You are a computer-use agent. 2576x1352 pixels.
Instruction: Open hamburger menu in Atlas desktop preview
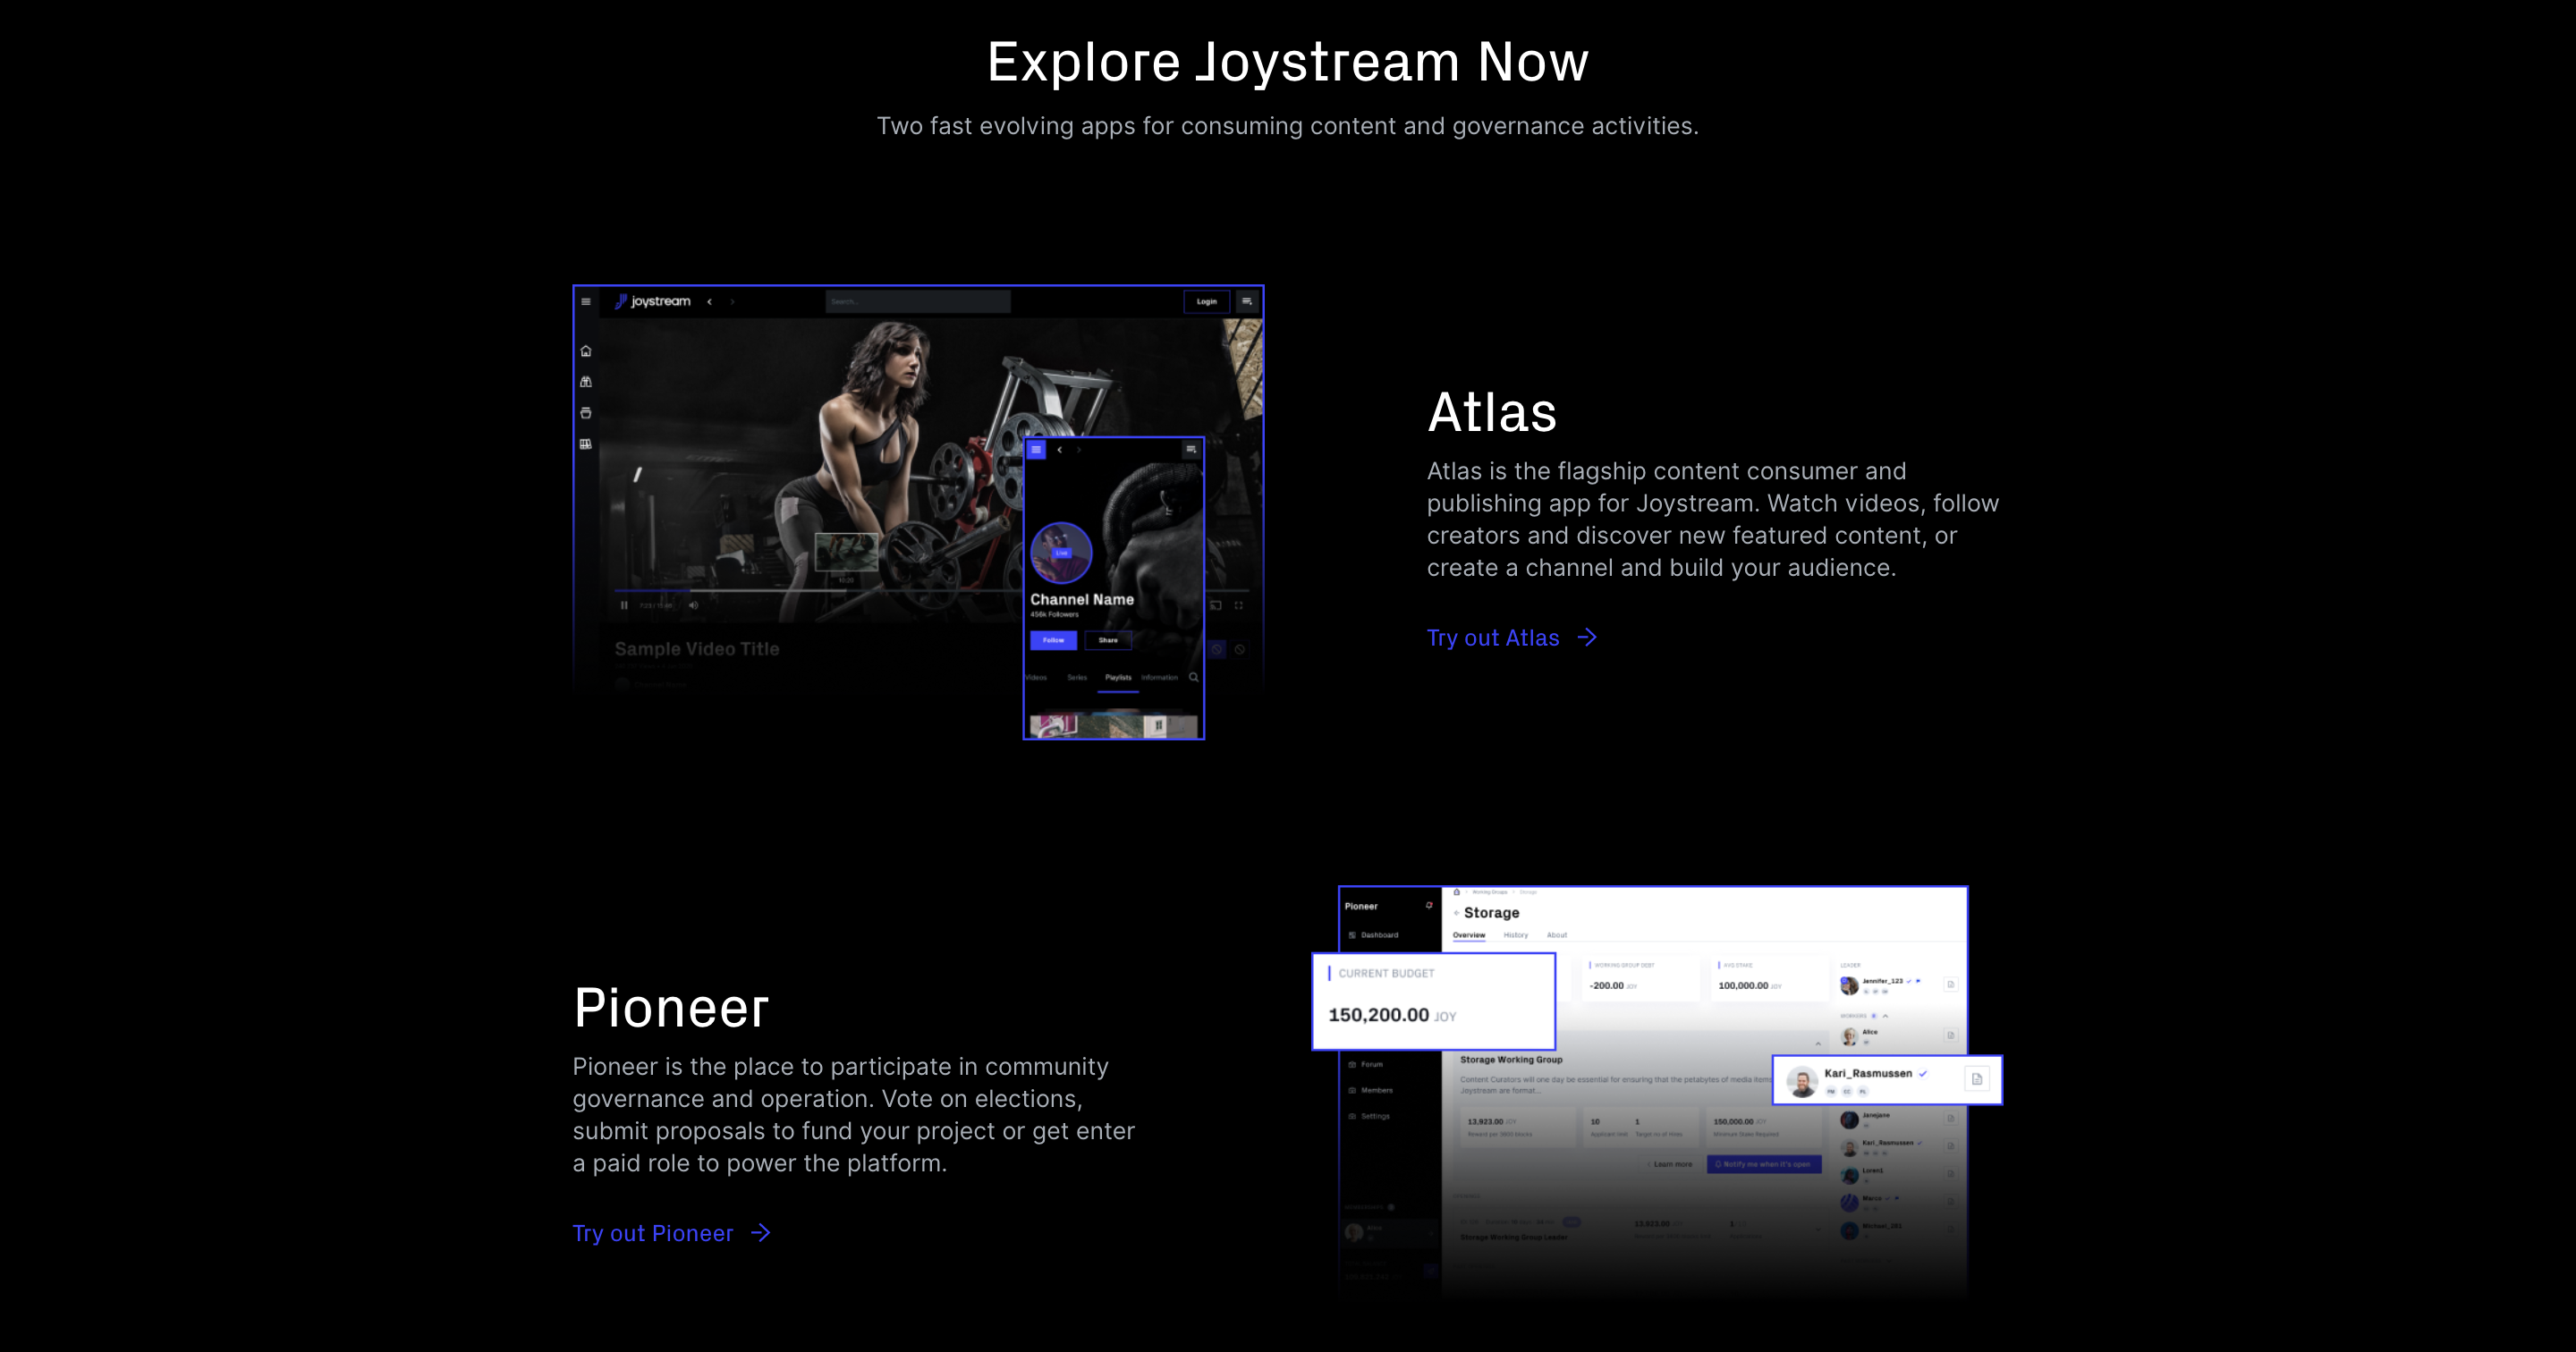tap(586, 301)
